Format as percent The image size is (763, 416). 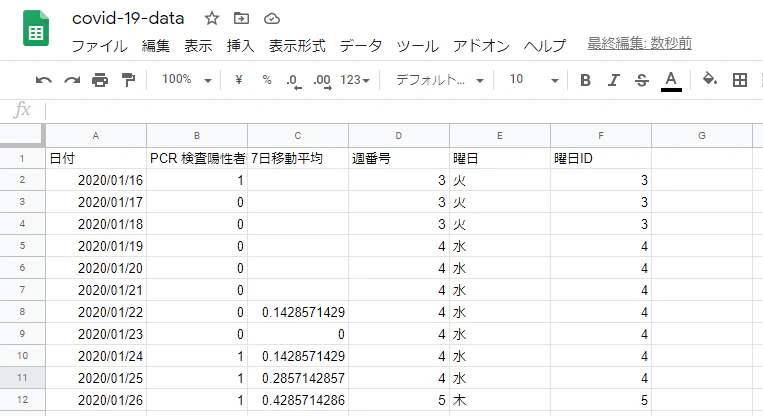pyautogui.click(x=267, y=80)
